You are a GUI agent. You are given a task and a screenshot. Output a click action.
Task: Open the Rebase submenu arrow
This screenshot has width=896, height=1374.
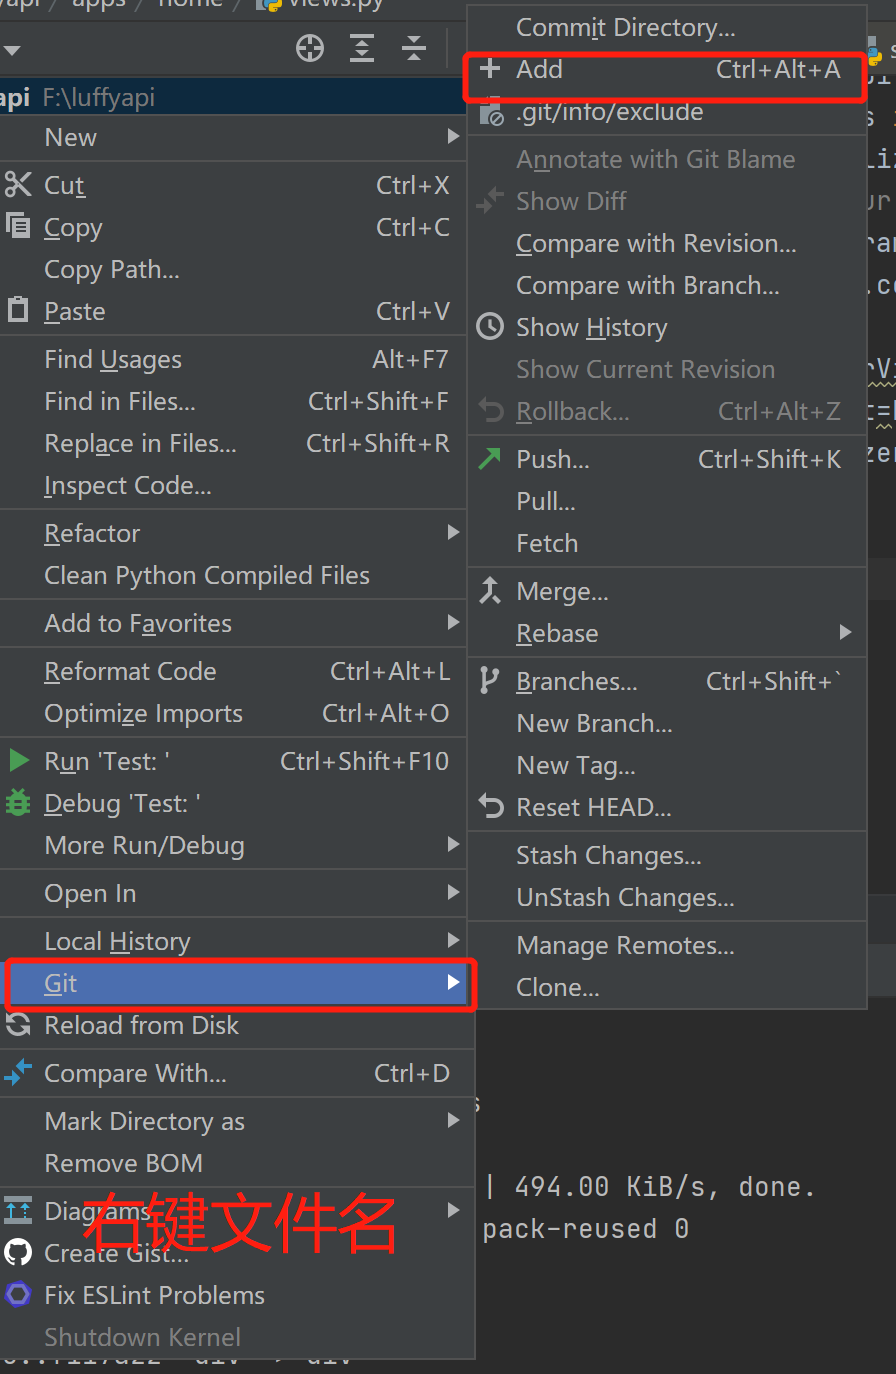[846, 633]
